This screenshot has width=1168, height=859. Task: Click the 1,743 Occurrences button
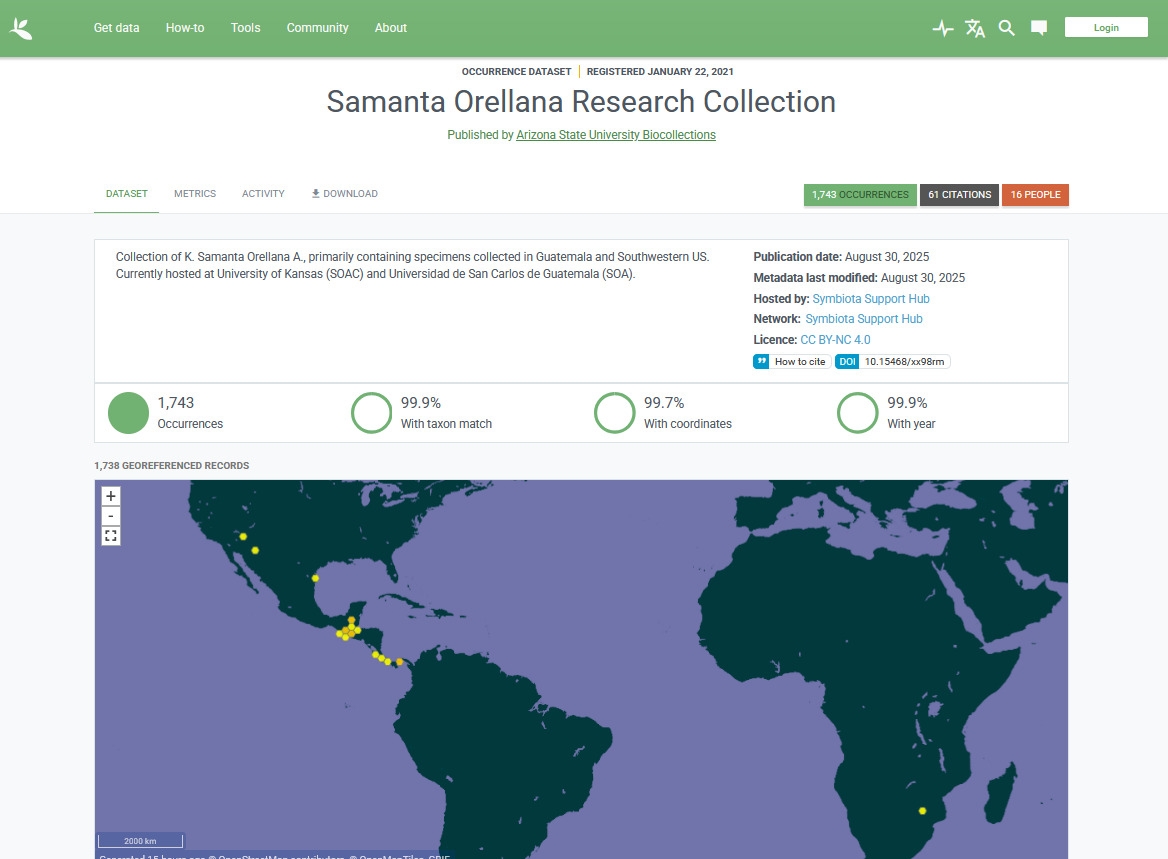(860, 195)
